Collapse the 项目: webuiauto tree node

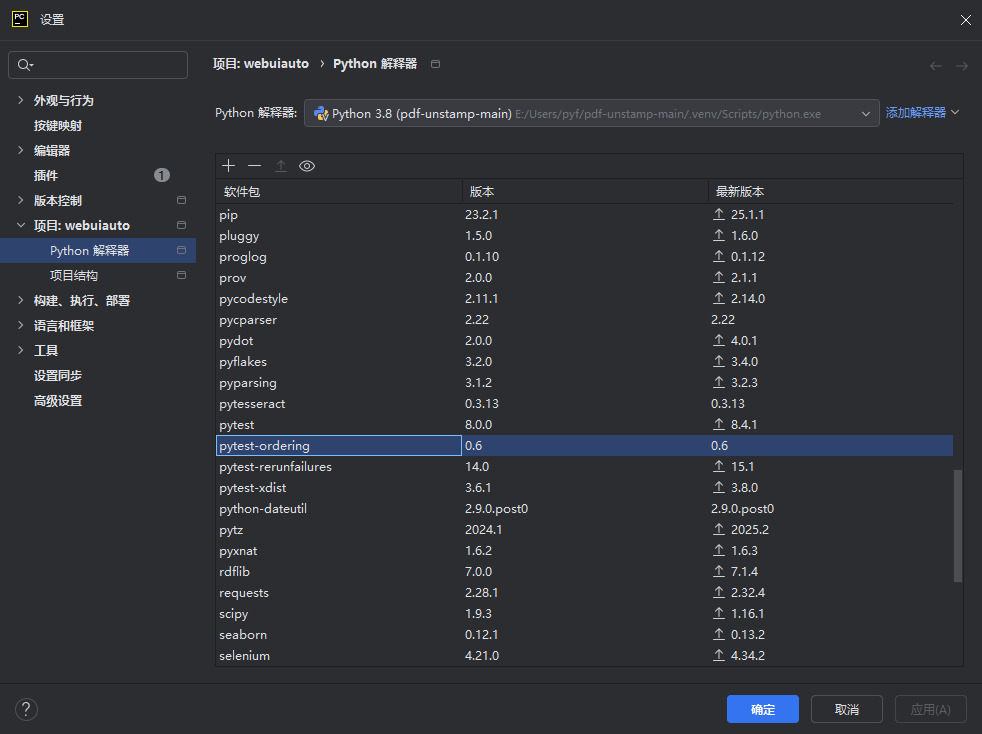(x=21, y=225)
